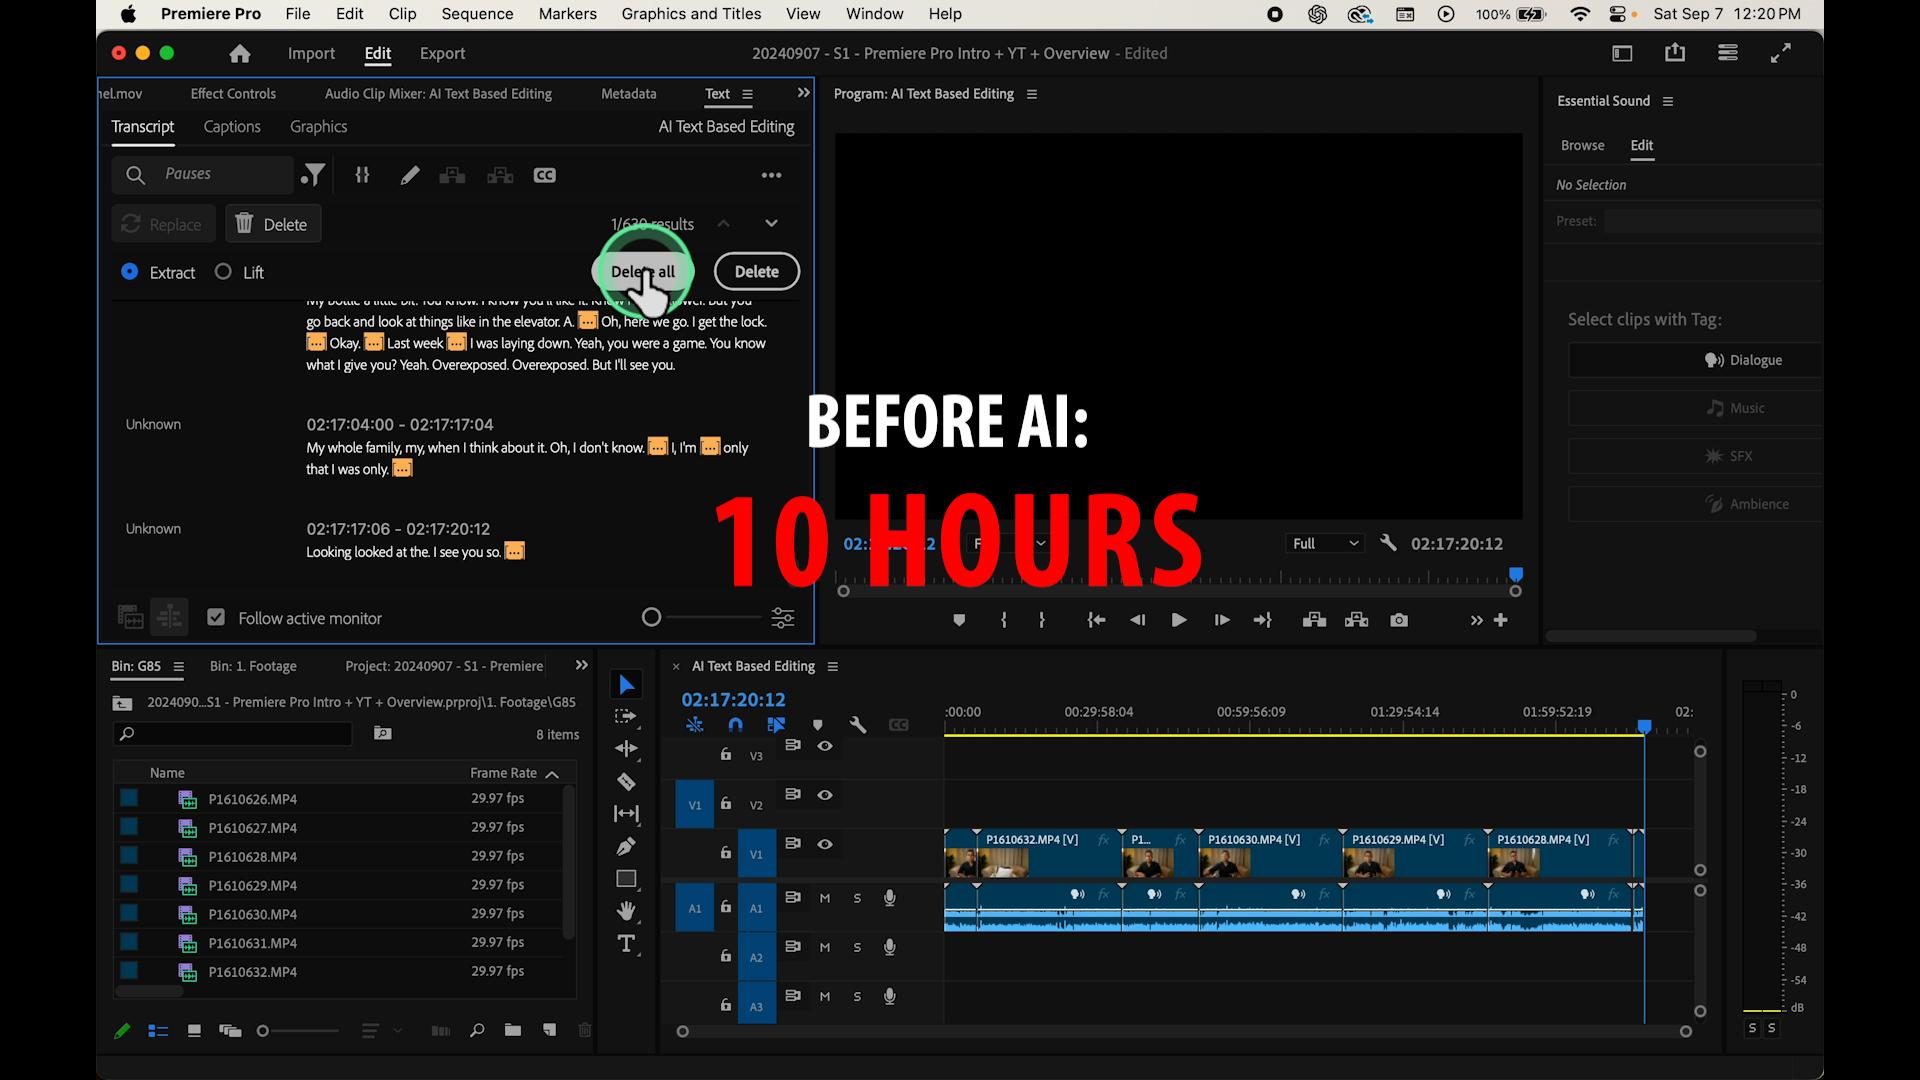Select the Rectangle tool

pos(626,879)
